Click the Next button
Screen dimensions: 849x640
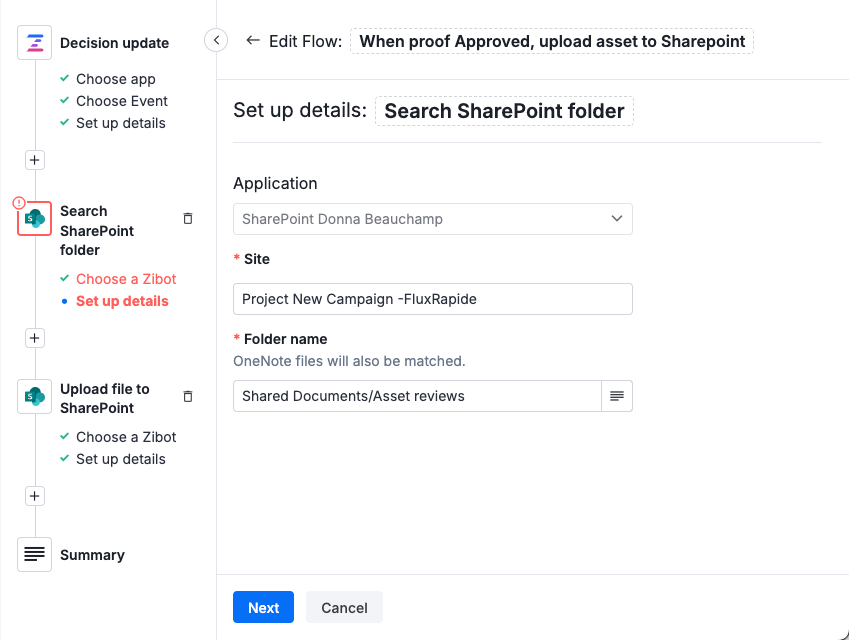pos(263,607)
